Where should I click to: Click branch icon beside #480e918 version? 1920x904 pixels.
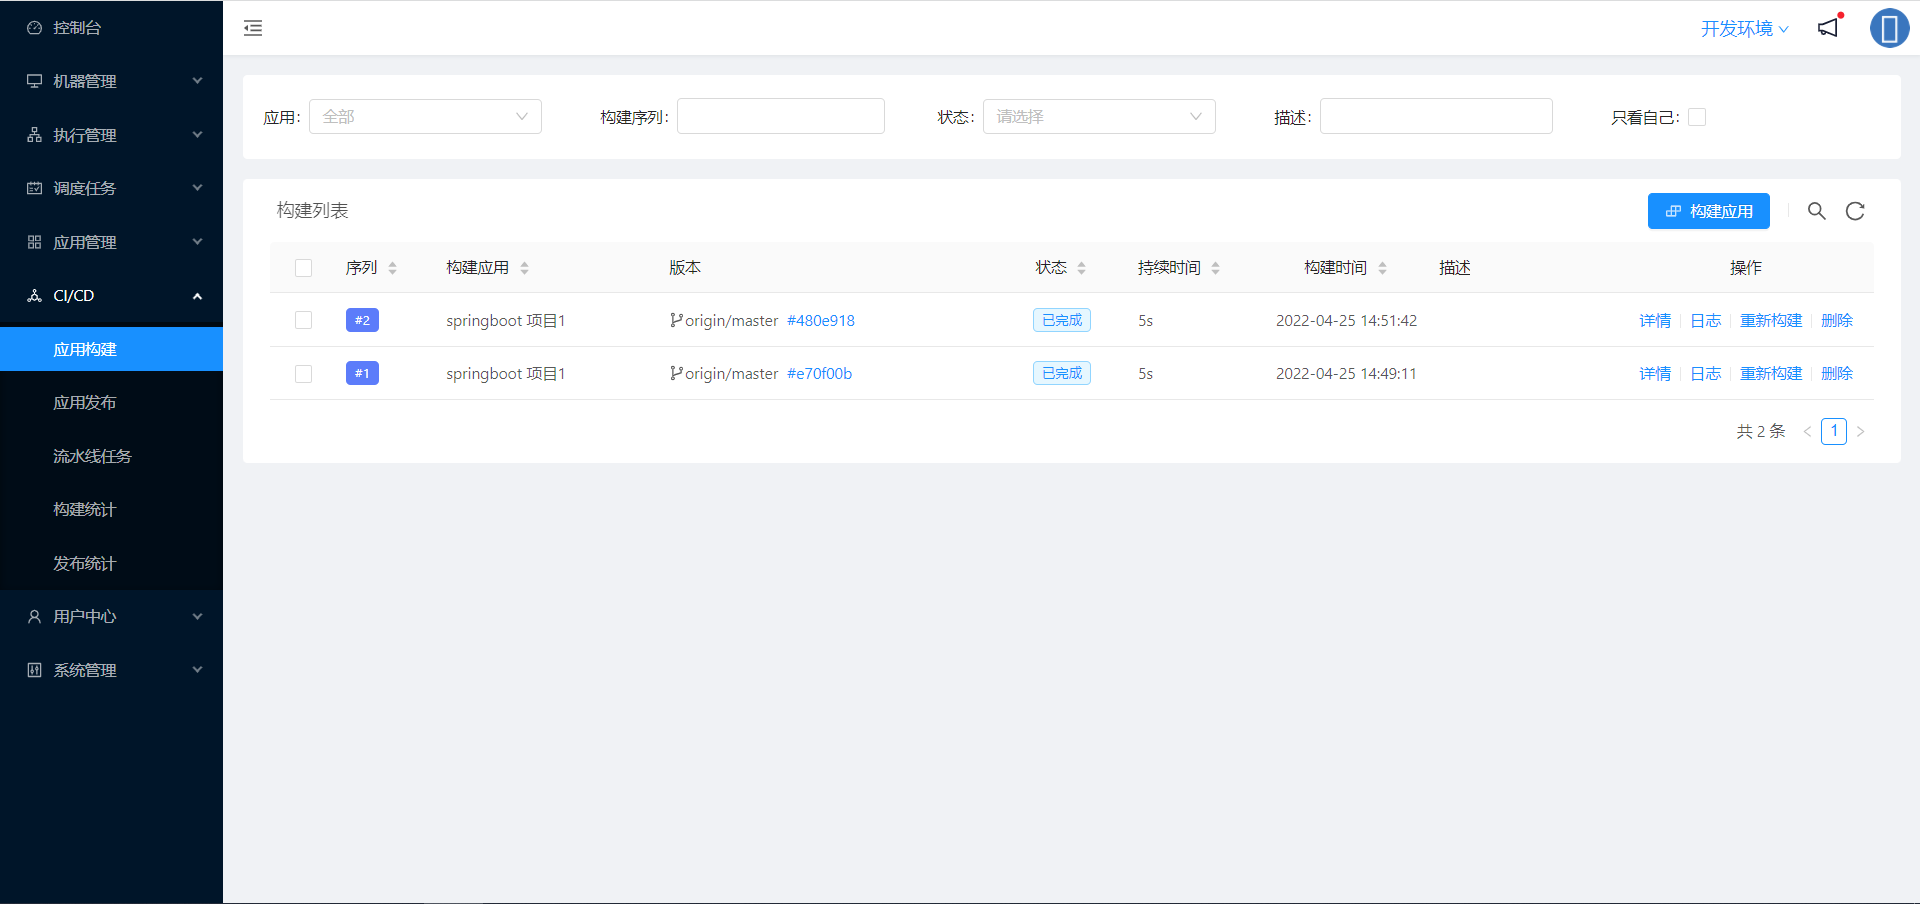tap(676, 320)
